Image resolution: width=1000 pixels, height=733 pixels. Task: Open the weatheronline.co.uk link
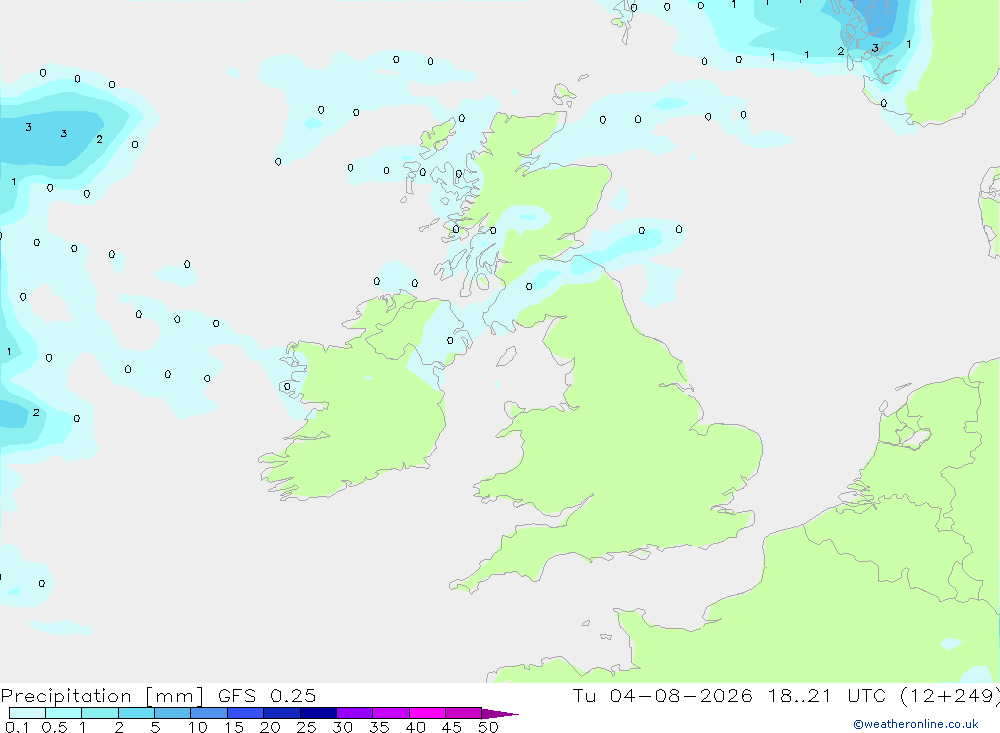click(916, 724)
